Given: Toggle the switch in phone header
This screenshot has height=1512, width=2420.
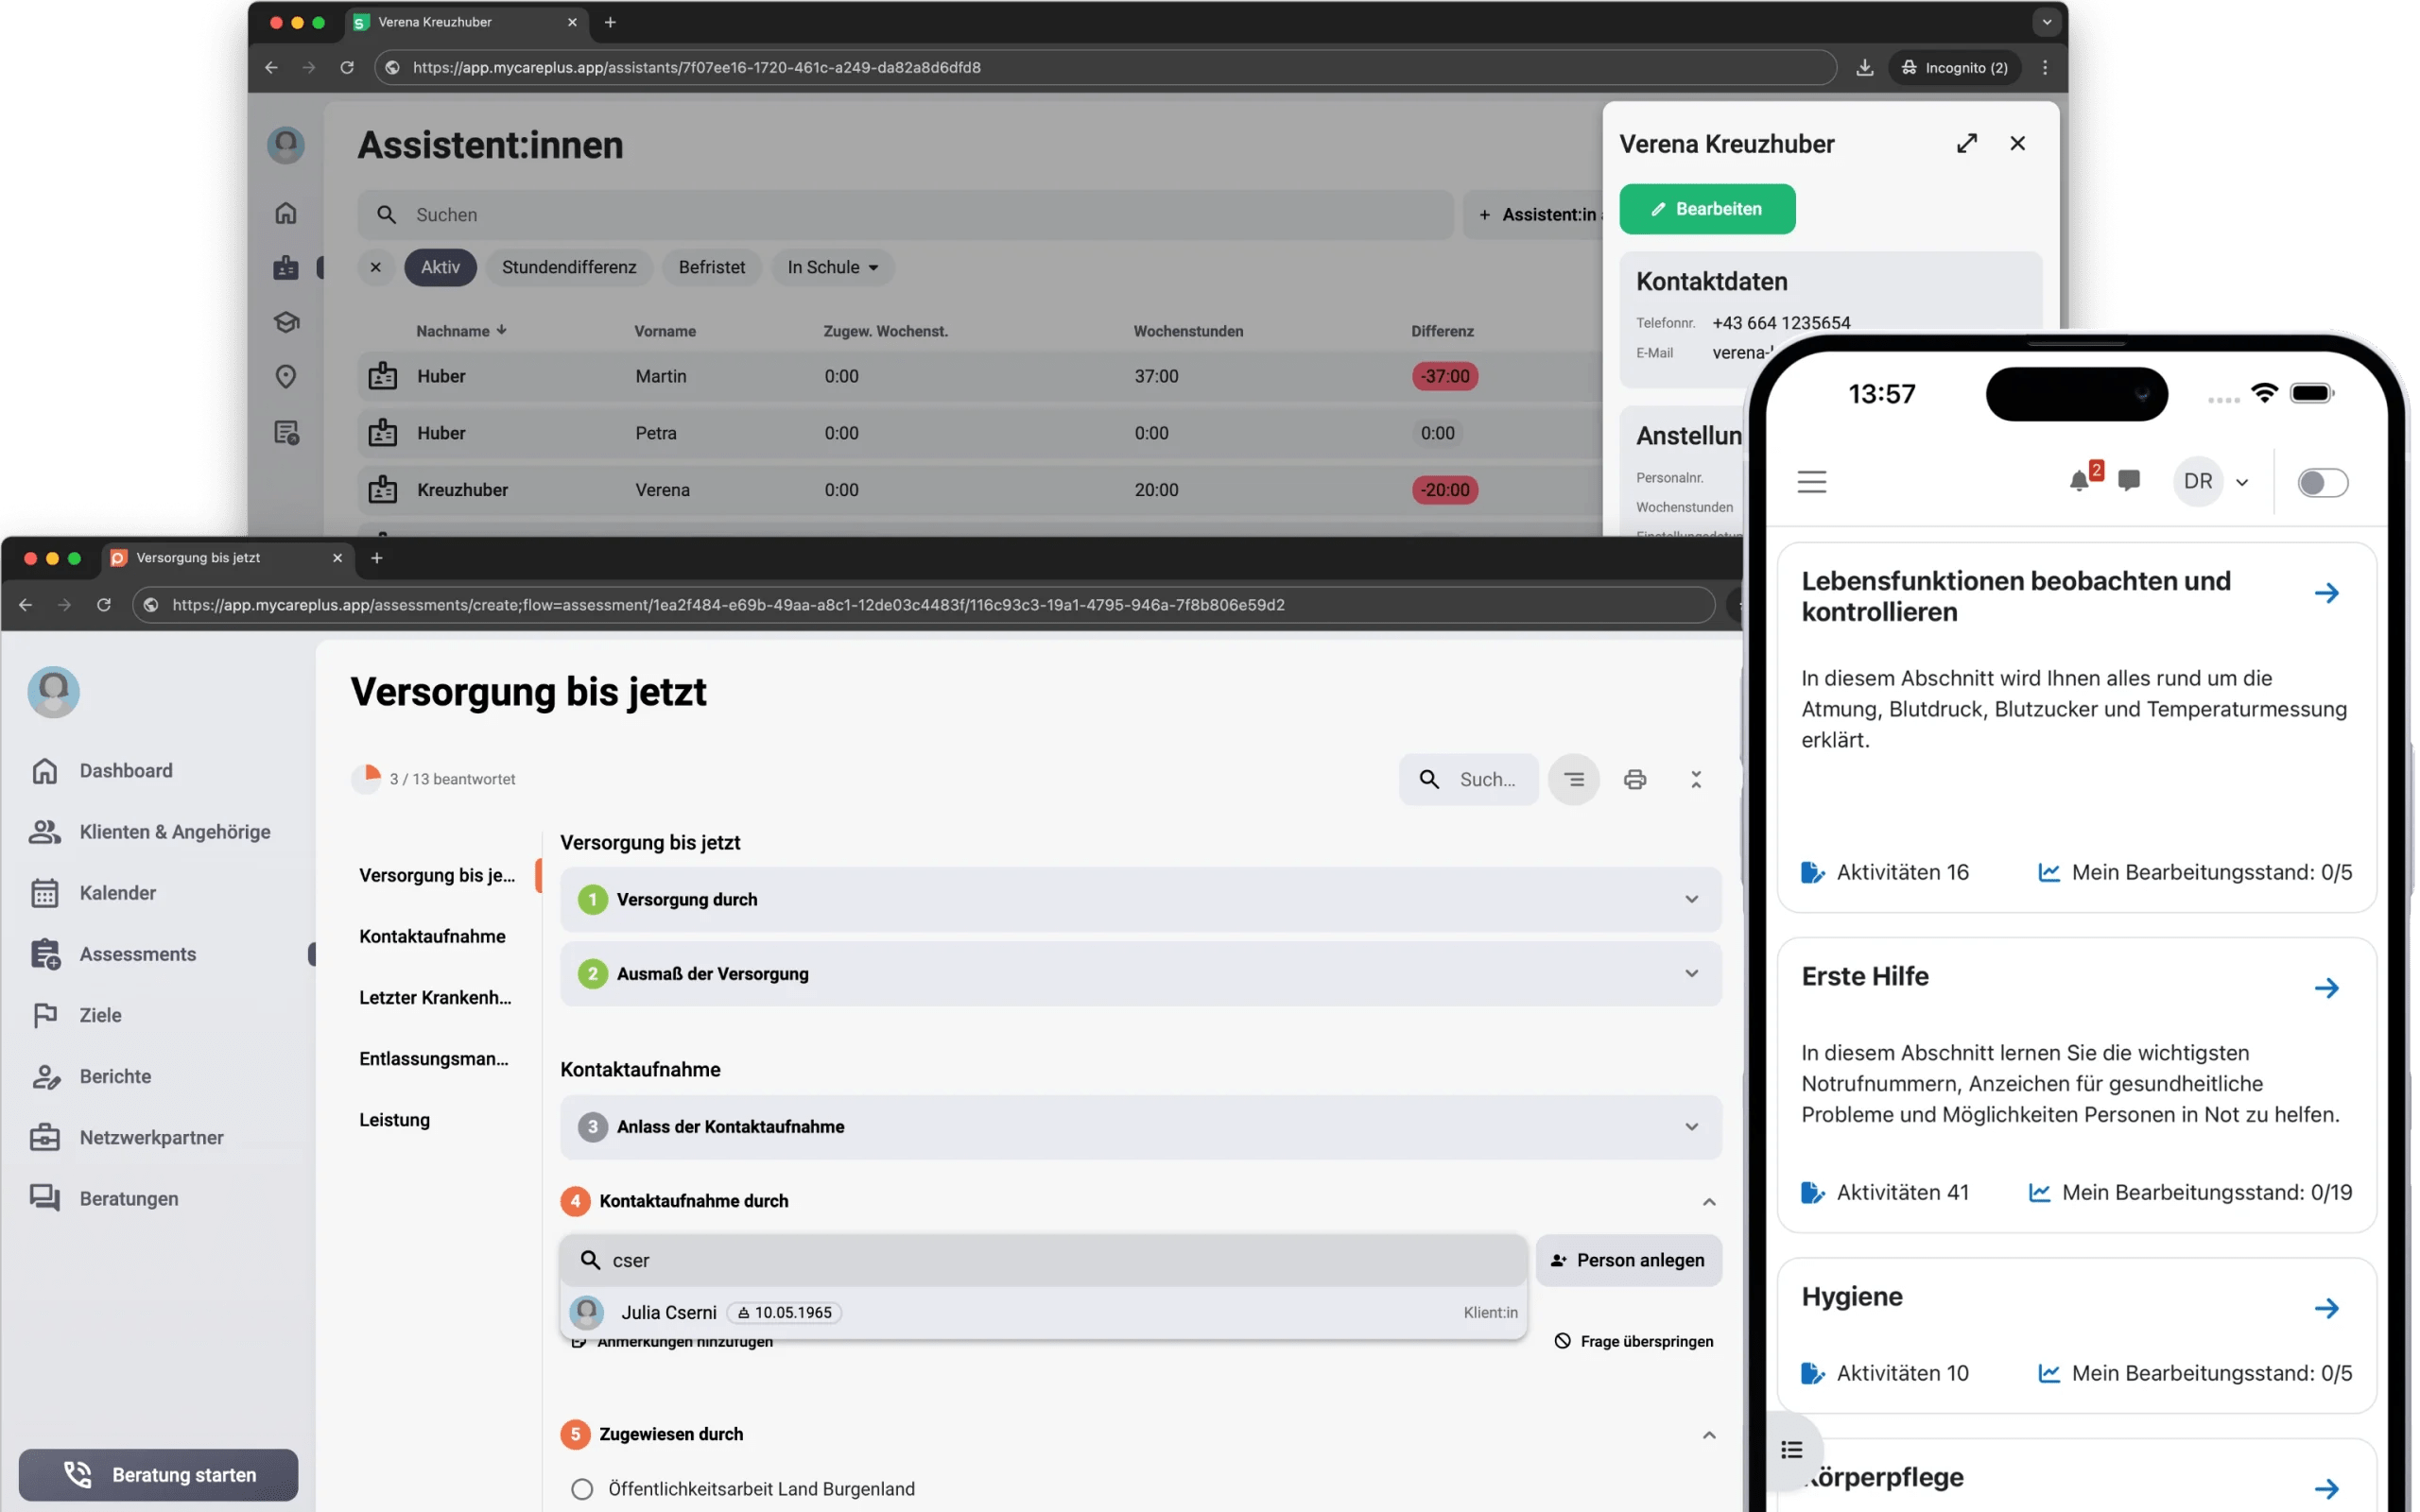Looking at the screenshot, I should [x=2321, y=483].
